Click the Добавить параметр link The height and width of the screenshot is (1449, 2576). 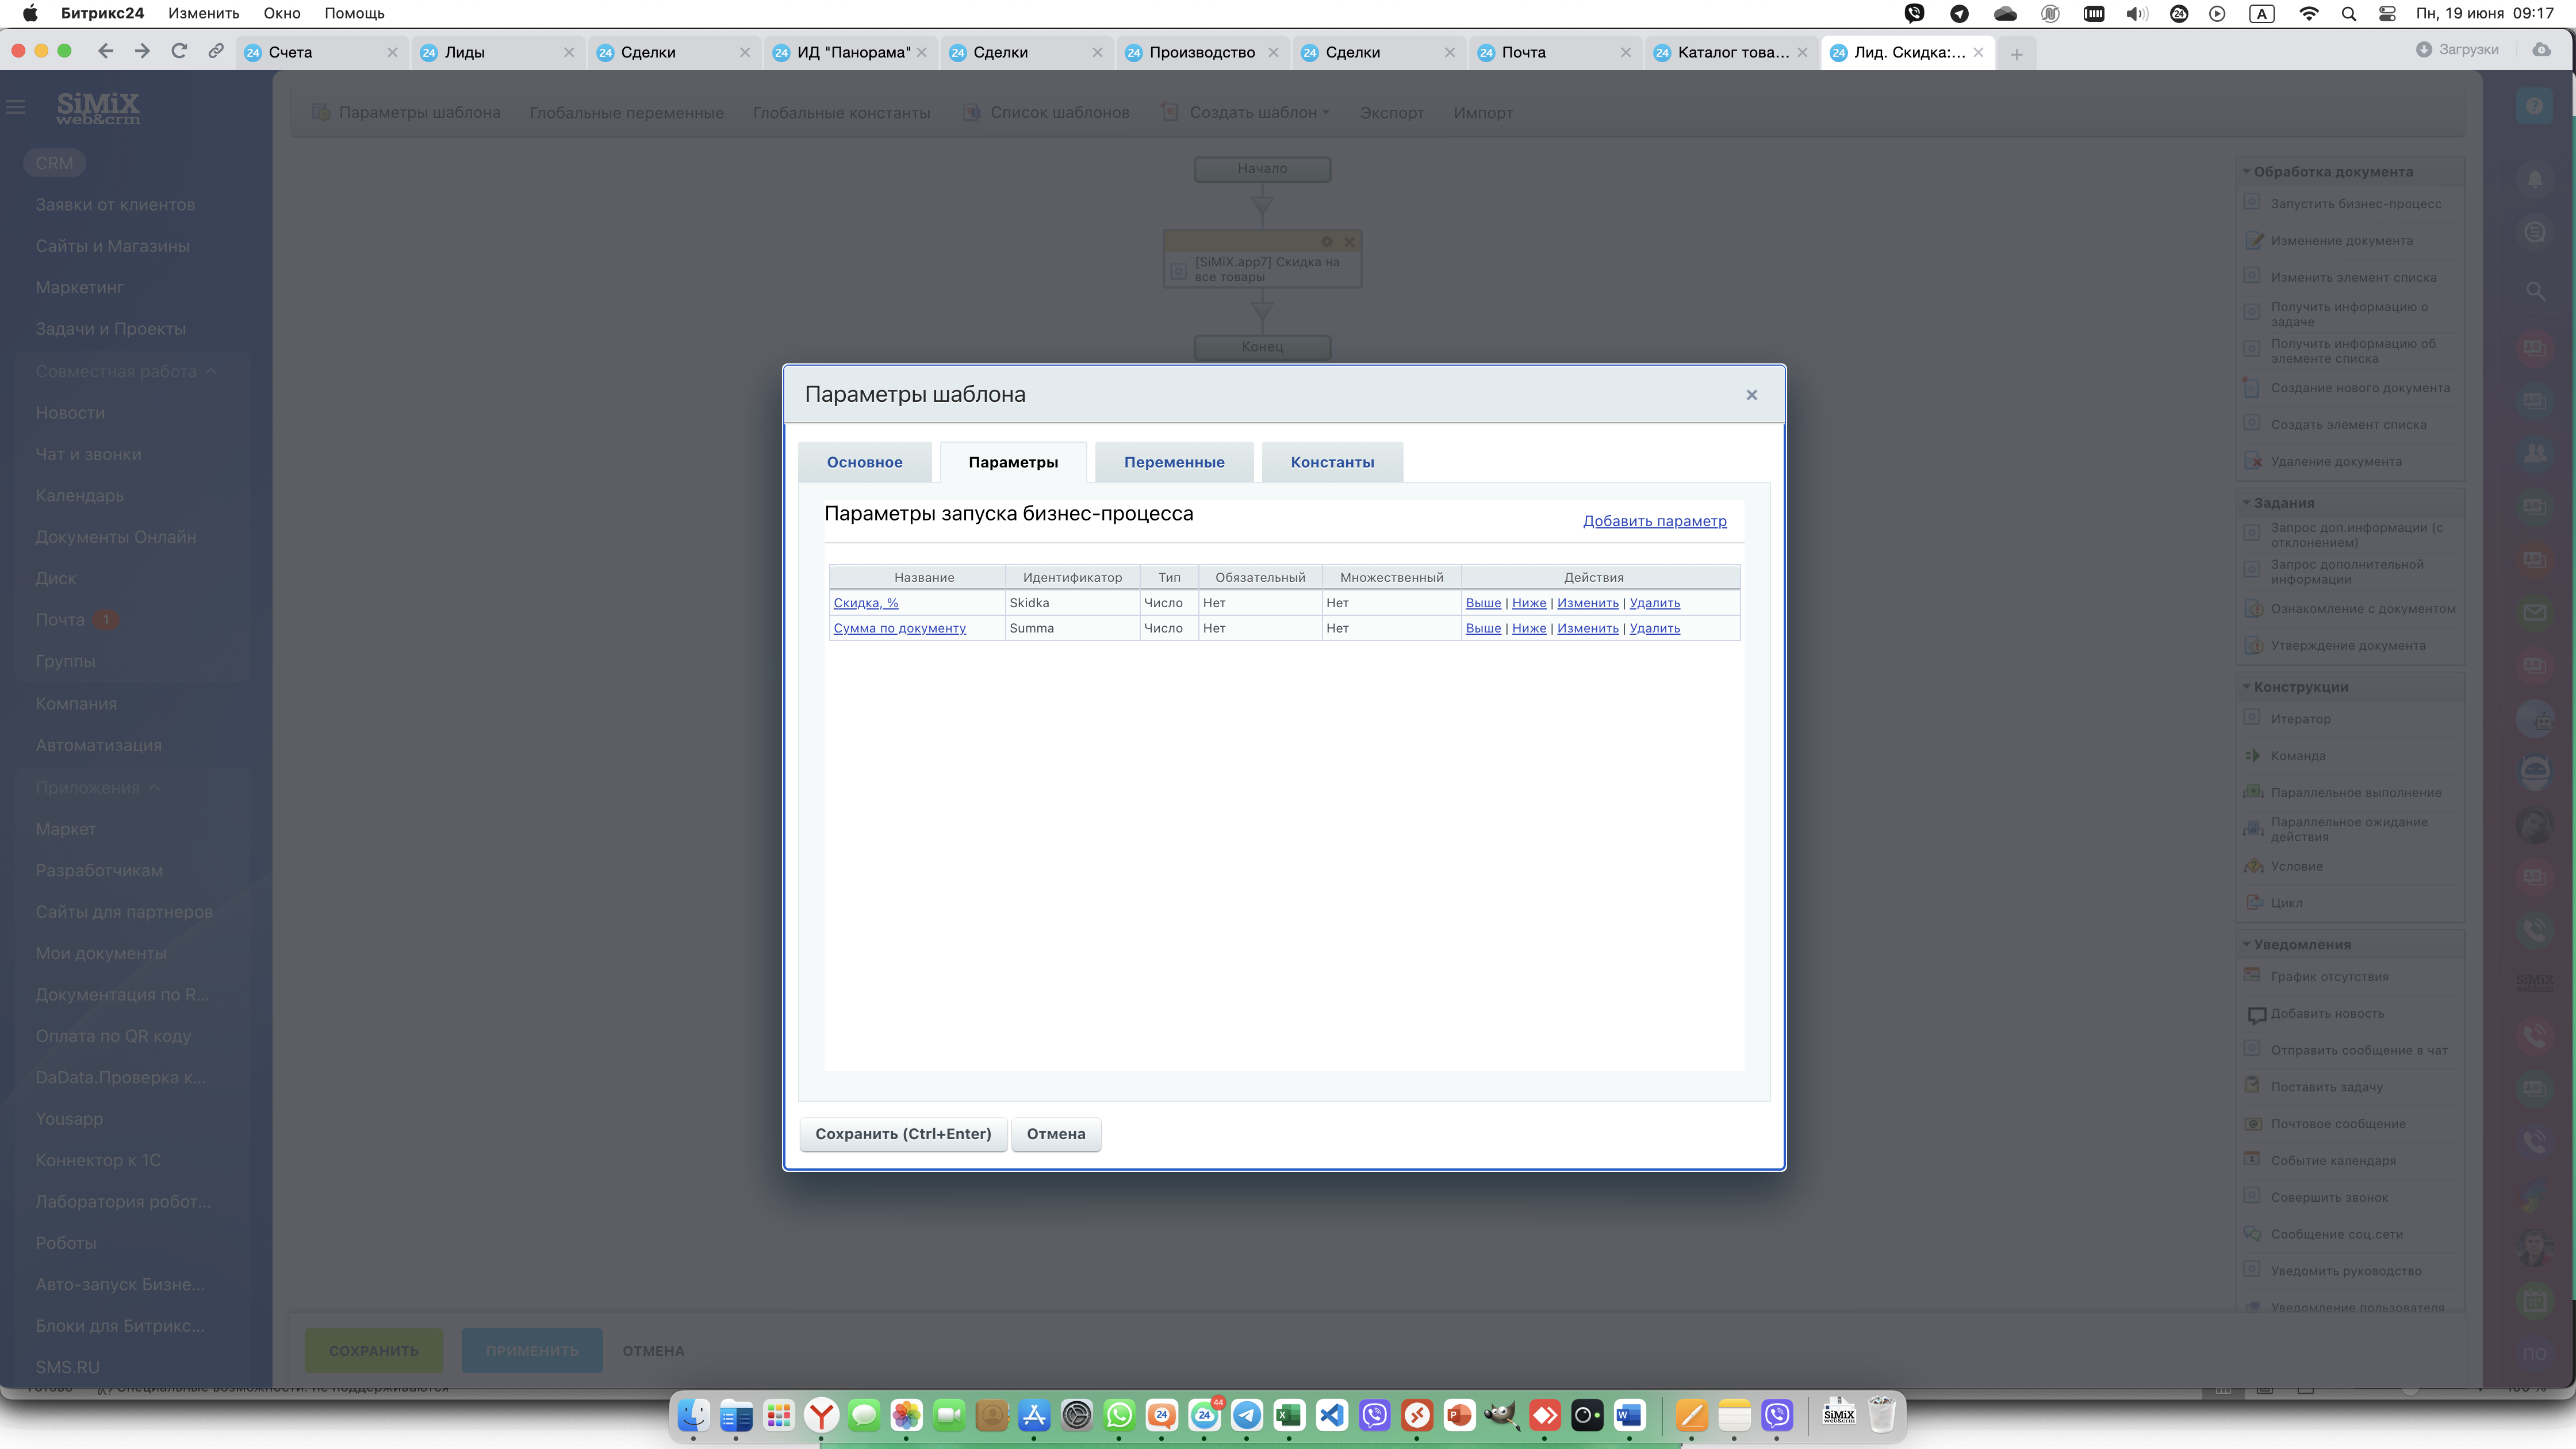tap(1654, 521)
